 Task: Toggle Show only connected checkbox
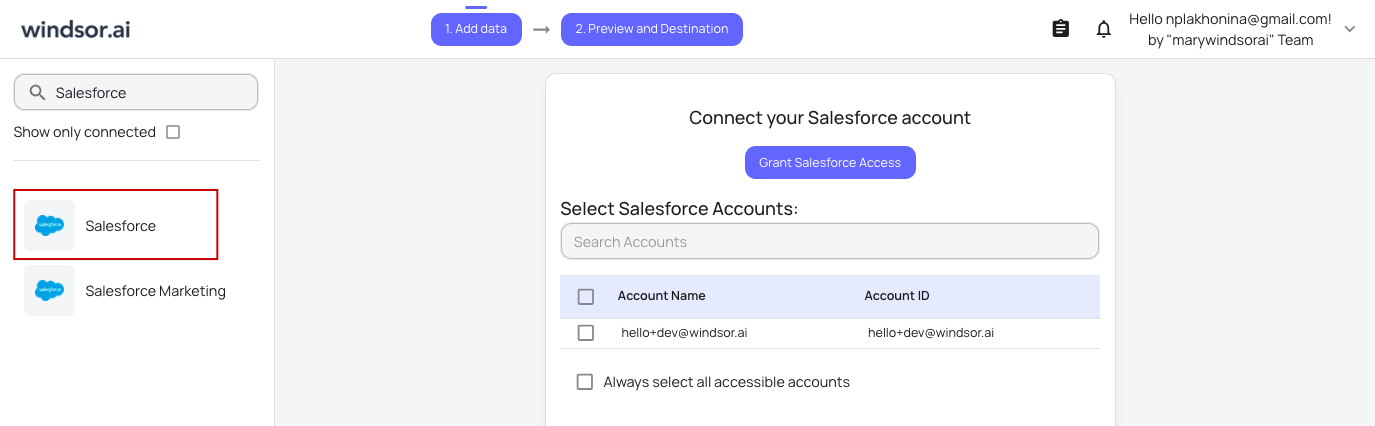pos(173,132)
